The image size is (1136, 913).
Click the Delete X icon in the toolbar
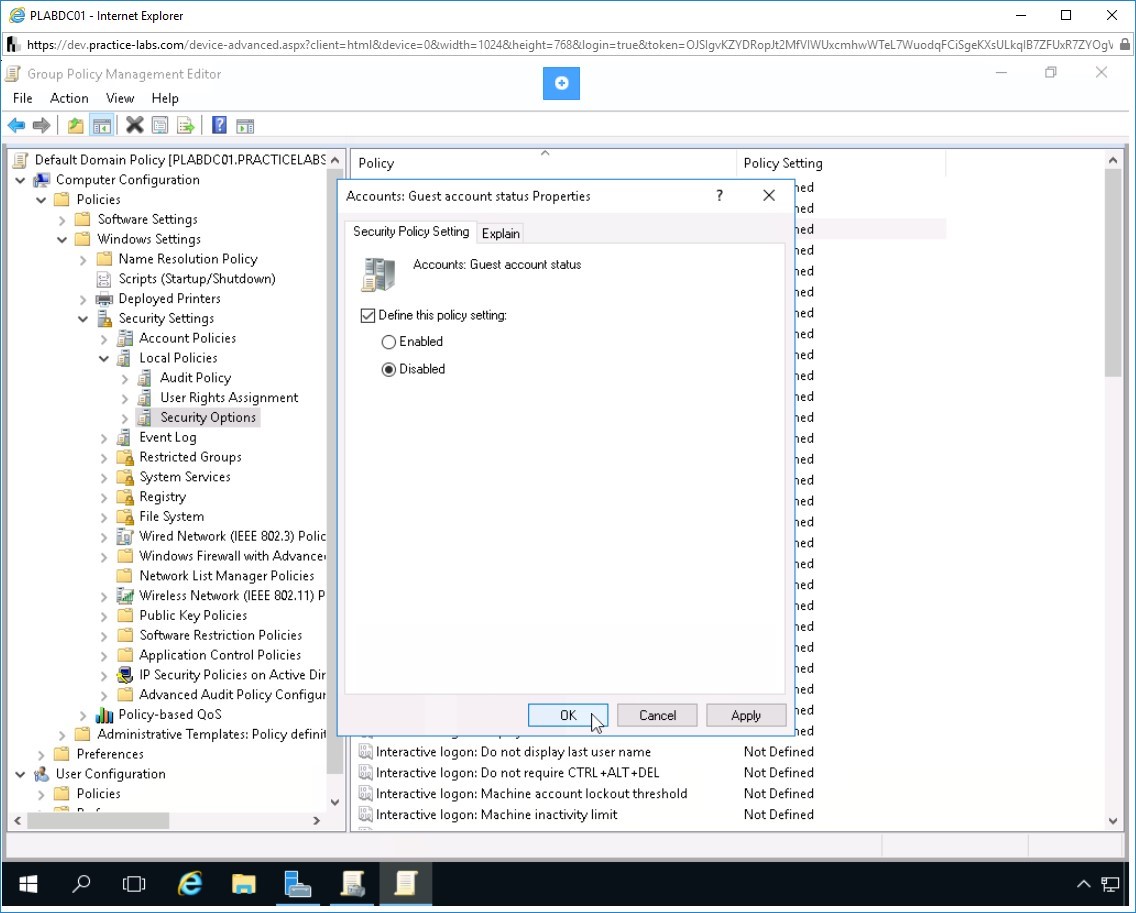coord(134,125)
